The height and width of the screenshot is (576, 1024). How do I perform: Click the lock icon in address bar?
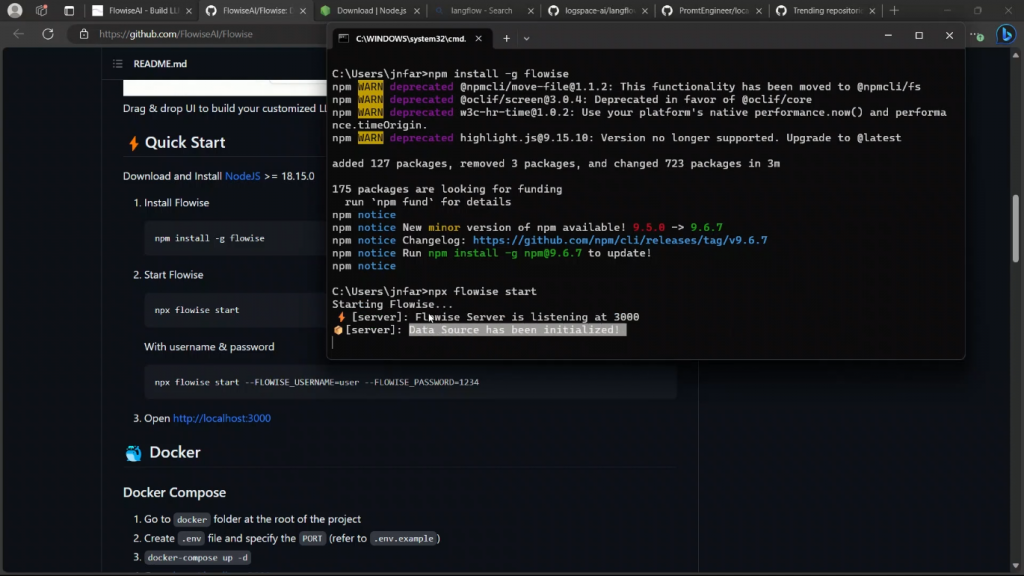point(85,34)
